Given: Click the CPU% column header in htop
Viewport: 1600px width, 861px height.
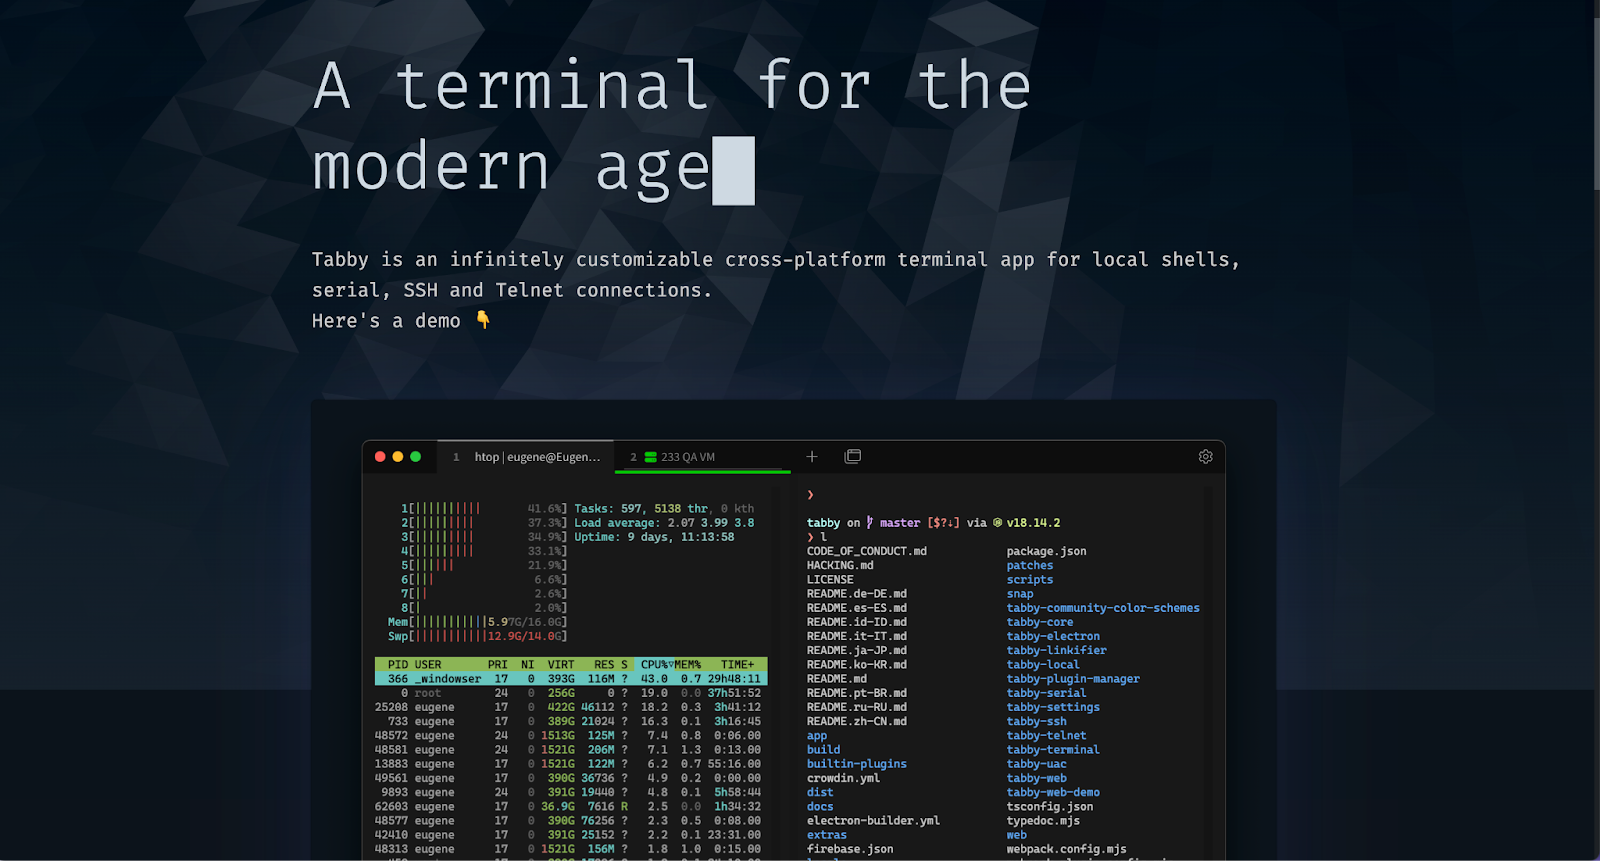Looking at the screenshot, I should [657, 664].
